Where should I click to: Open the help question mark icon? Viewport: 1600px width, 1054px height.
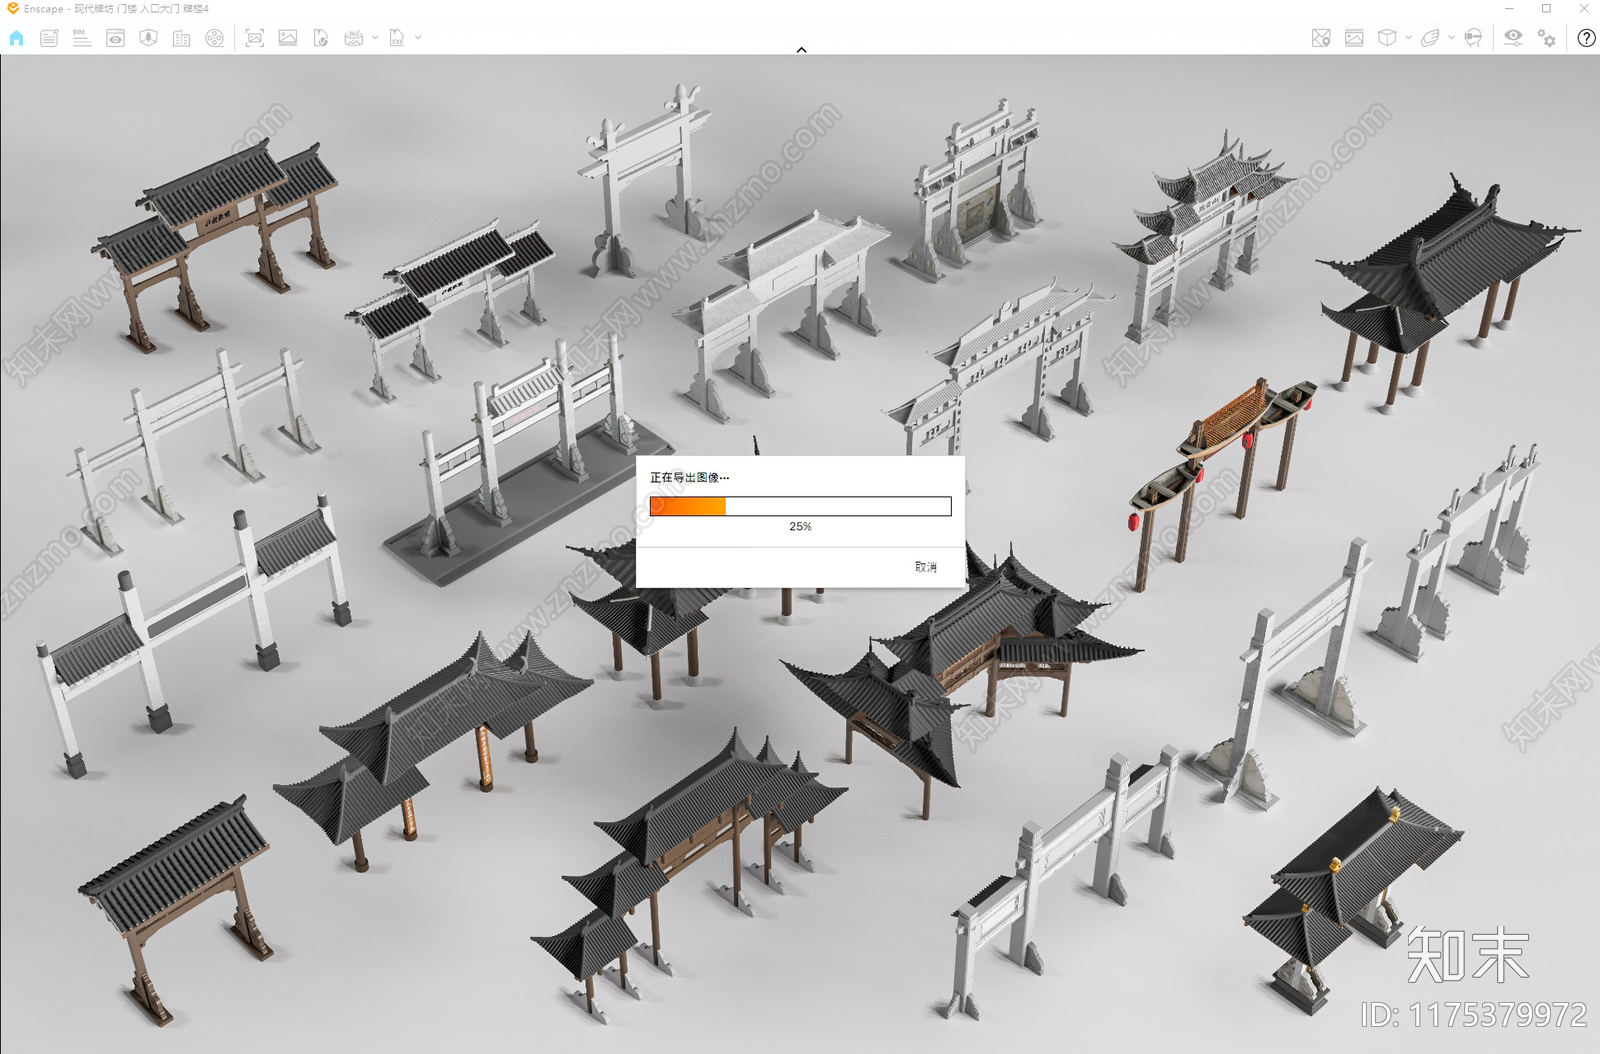[x=1586, y=38]
